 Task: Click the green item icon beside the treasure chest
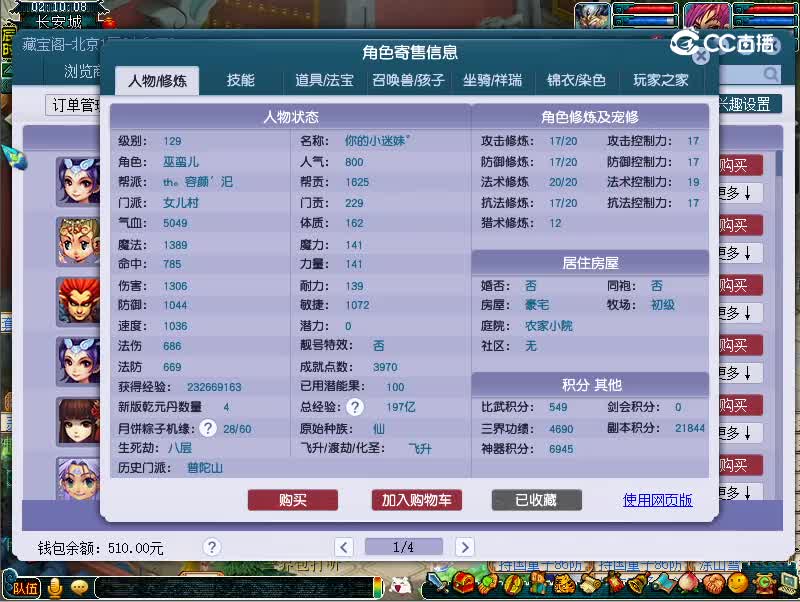(488, 585)
